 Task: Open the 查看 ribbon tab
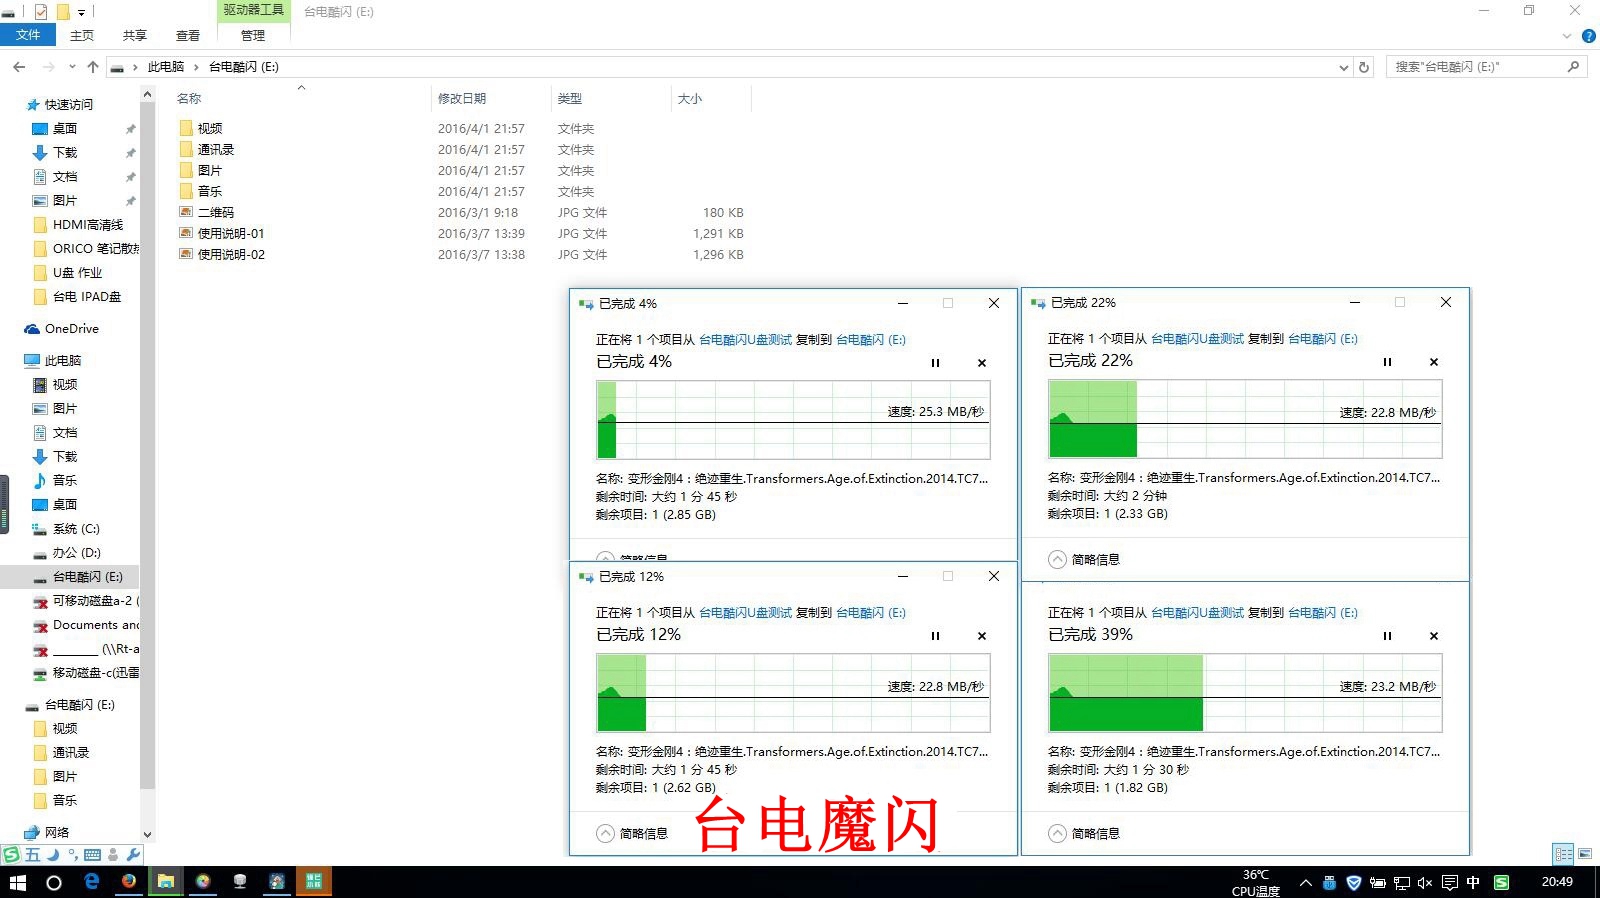[x=188, y=35]
